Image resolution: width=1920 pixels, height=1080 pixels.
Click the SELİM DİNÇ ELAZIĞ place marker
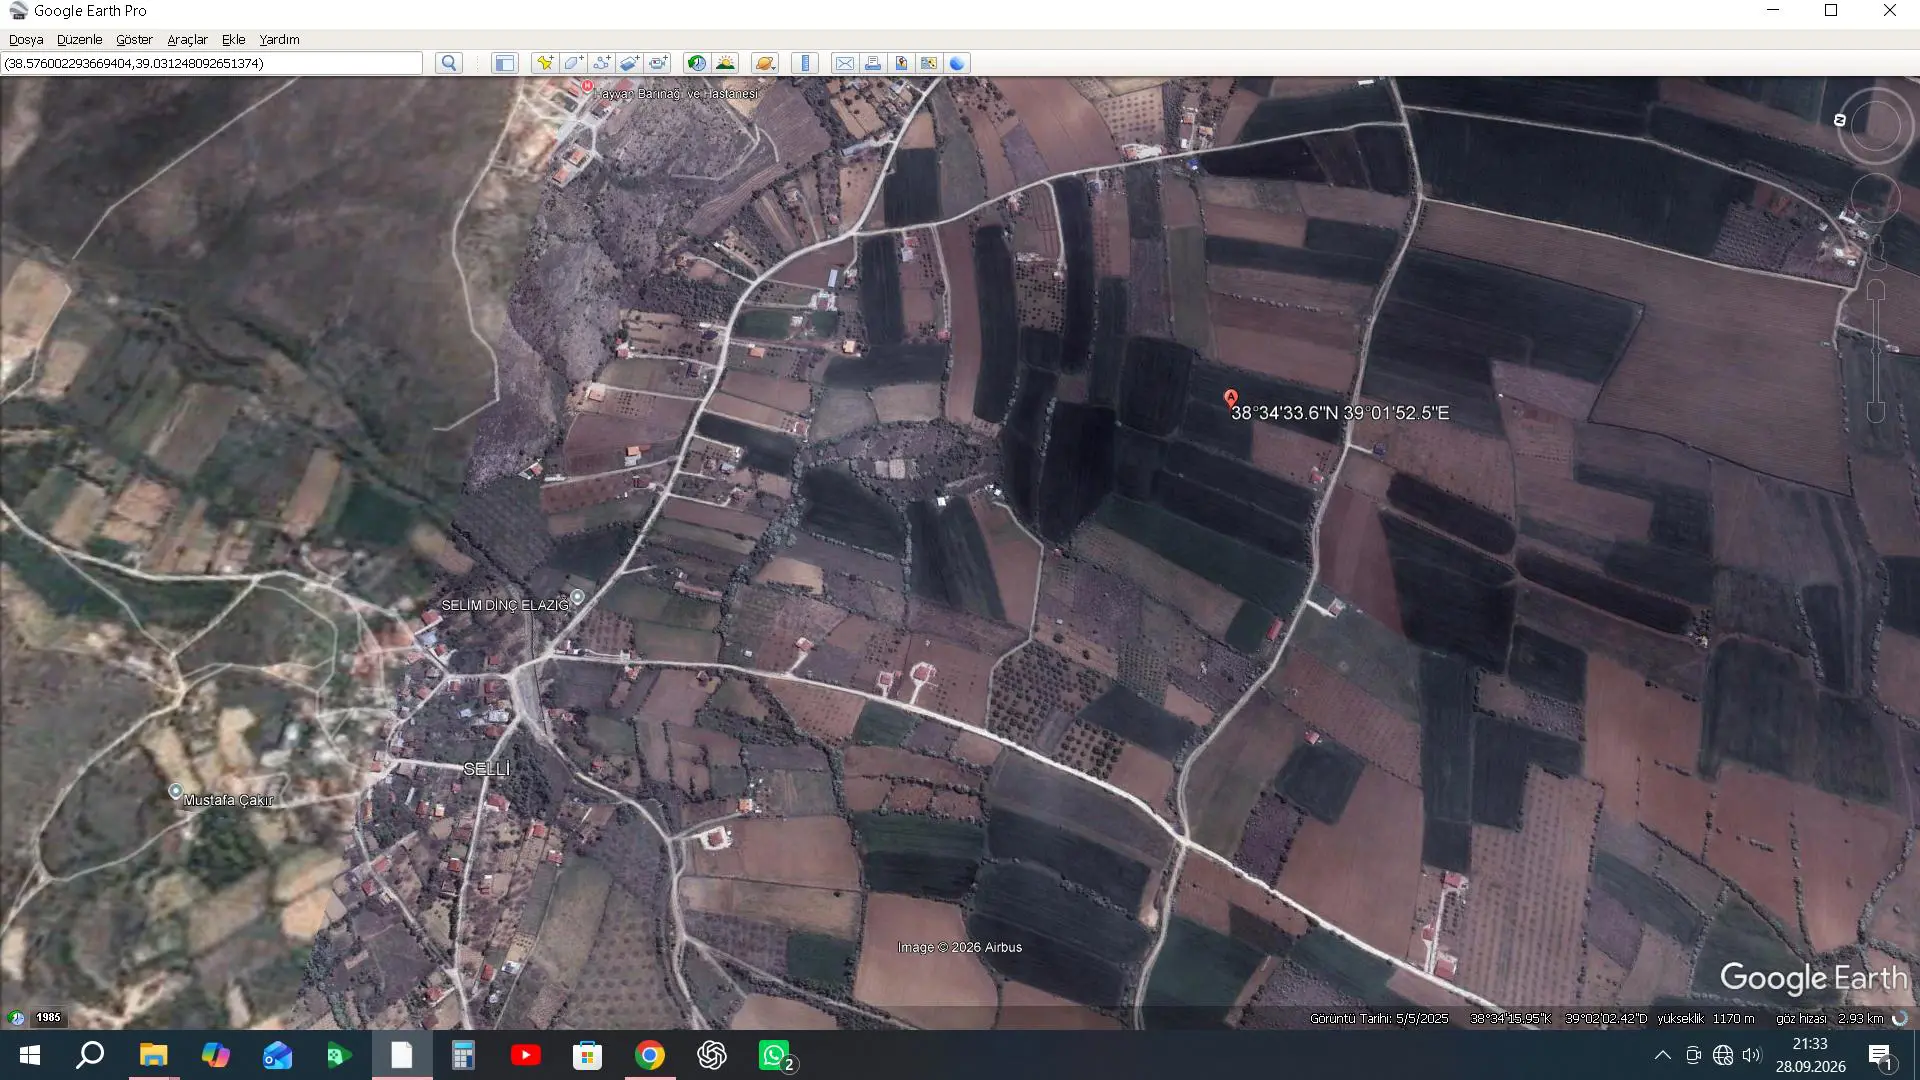pos(577,597)
